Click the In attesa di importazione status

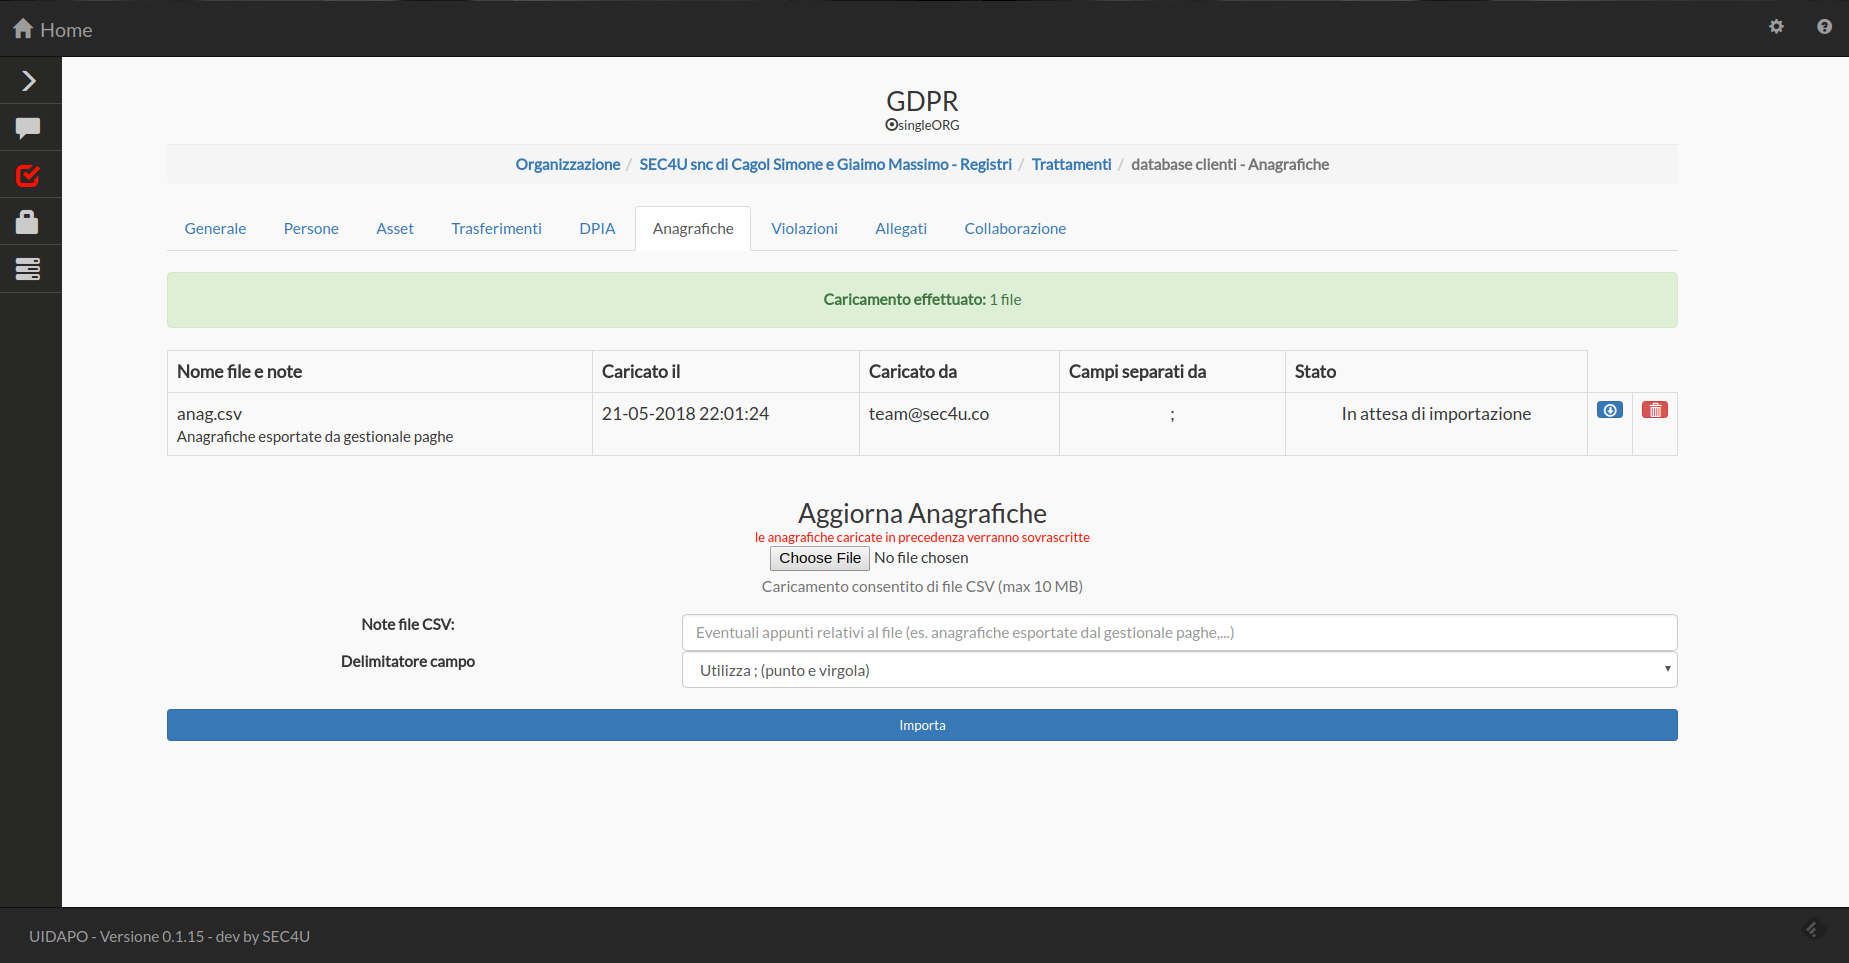coord(1436,414)
